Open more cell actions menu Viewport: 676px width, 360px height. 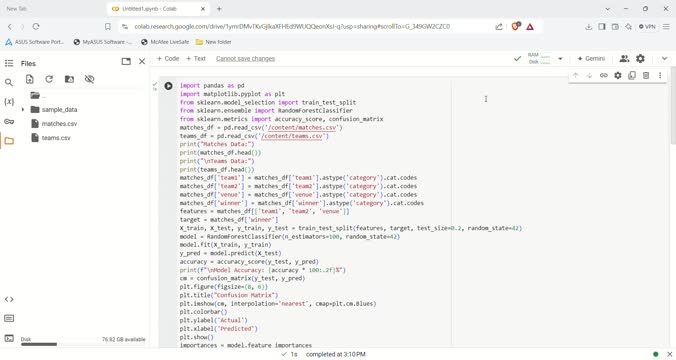click(660, 75)
